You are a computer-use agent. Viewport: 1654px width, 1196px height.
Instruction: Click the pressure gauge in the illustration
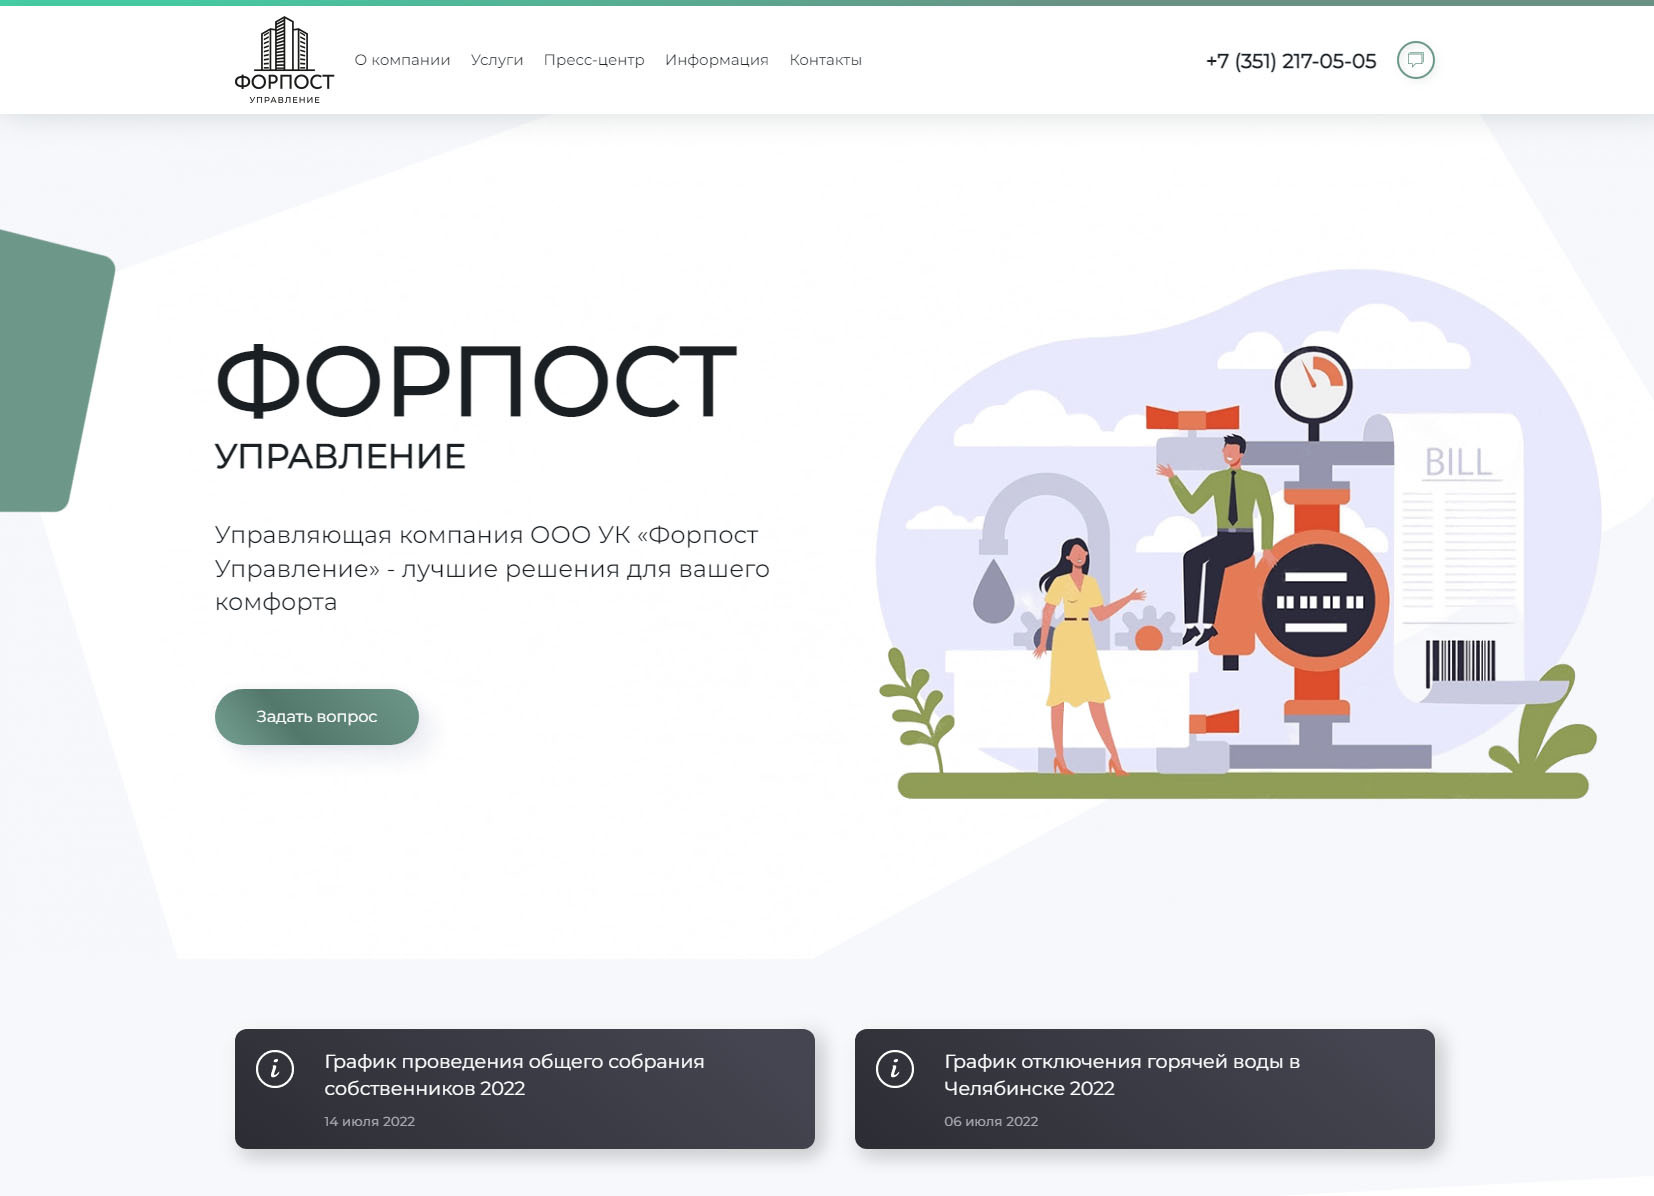[1313, 385]
